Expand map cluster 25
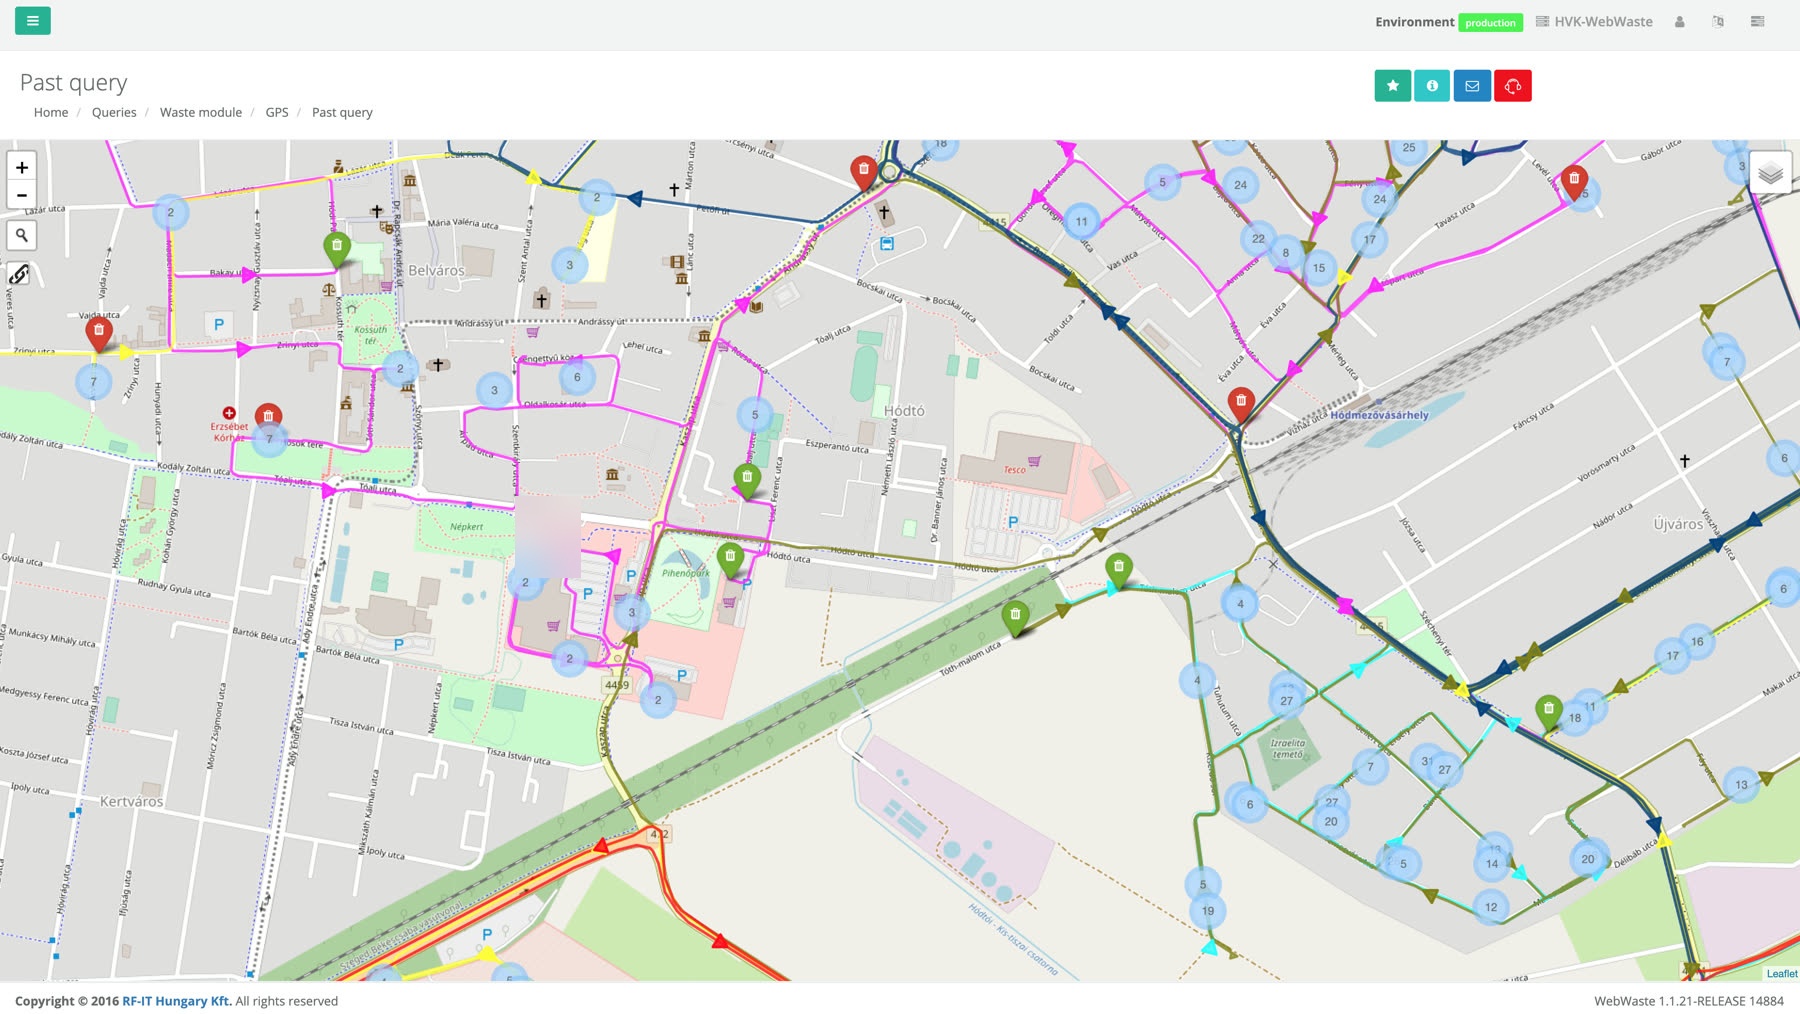The image size is (1800, 1014). (x=1408, y=148)
